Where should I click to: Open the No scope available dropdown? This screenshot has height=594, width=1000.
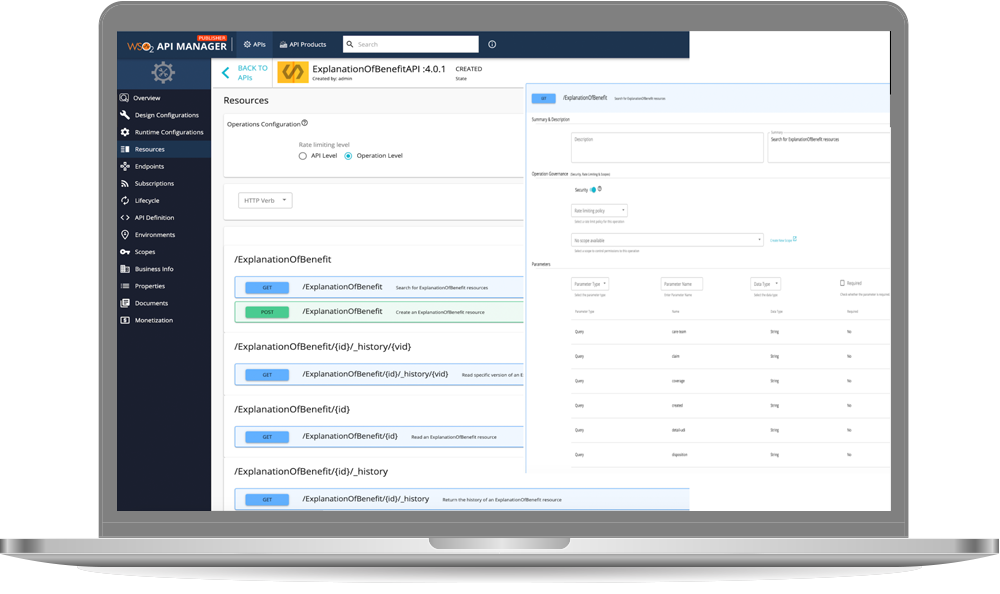point(667,240)
